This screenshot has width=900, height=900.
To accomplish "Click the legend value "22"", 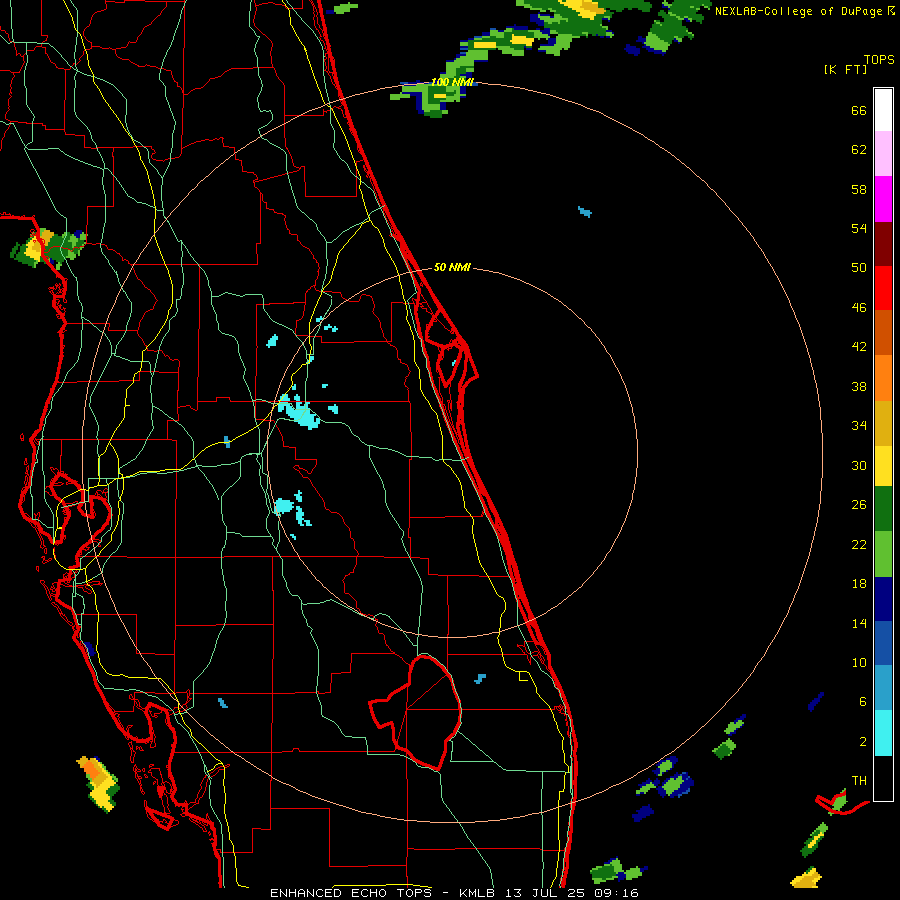I will 859,544.
